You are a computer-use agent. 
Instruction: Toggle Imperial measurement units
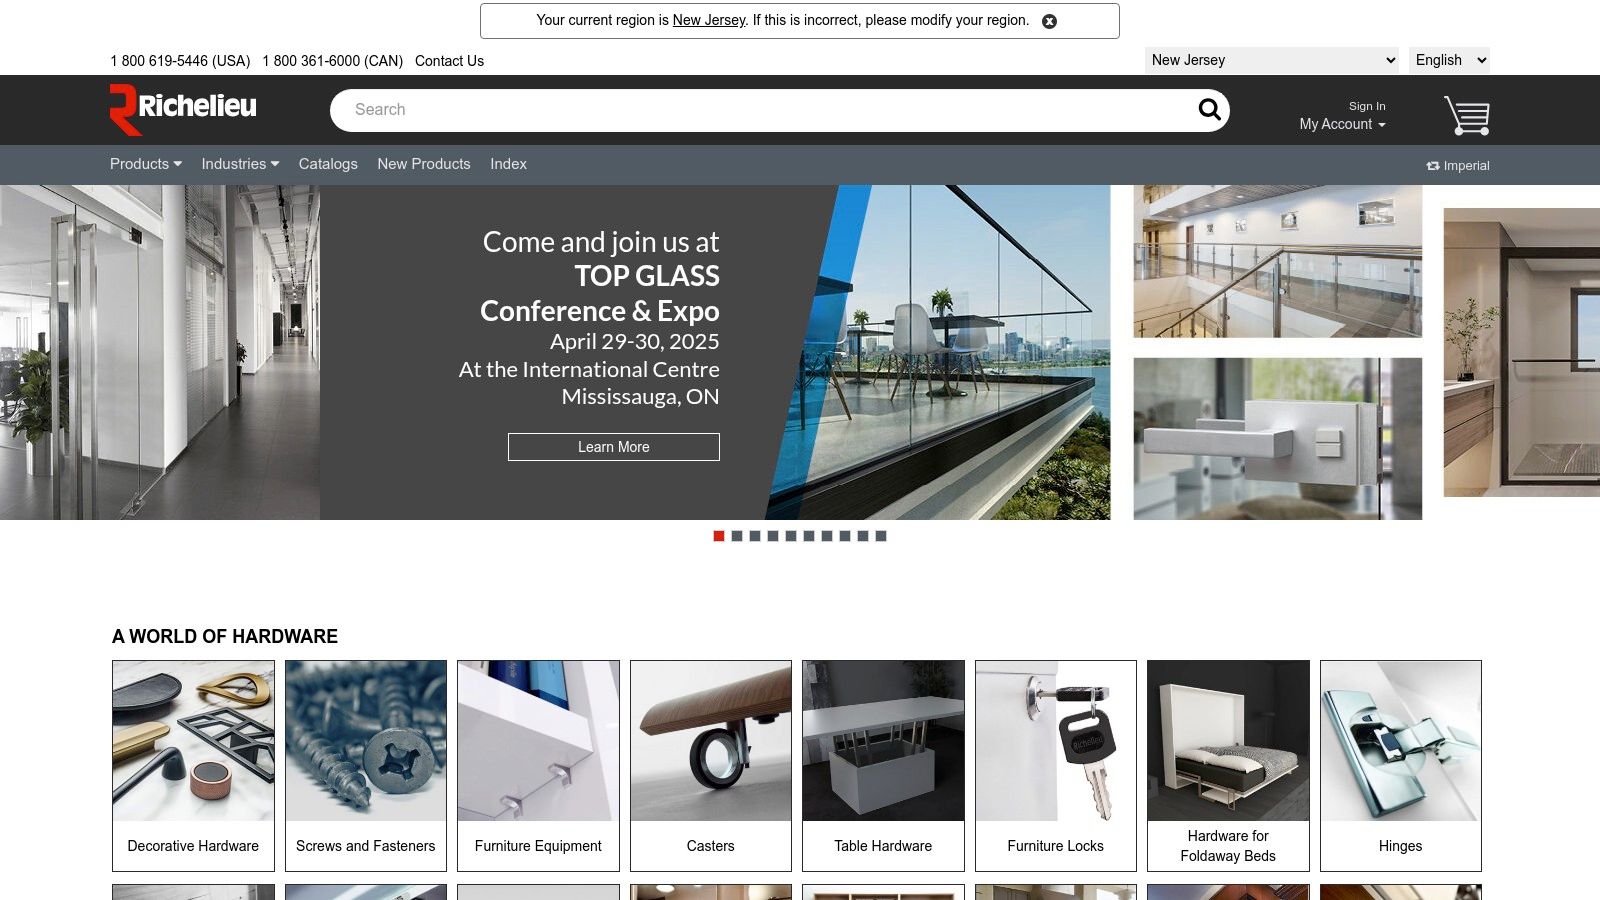(x=1458, y=166)
